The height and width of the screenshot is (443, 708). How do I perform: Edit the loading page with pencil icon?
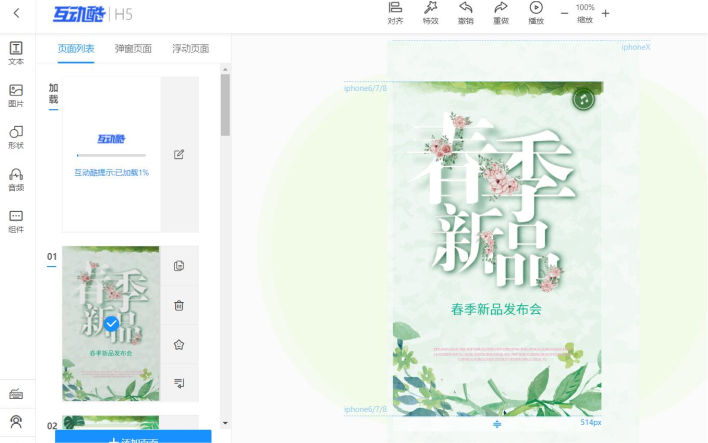click(x=179, y=154)
